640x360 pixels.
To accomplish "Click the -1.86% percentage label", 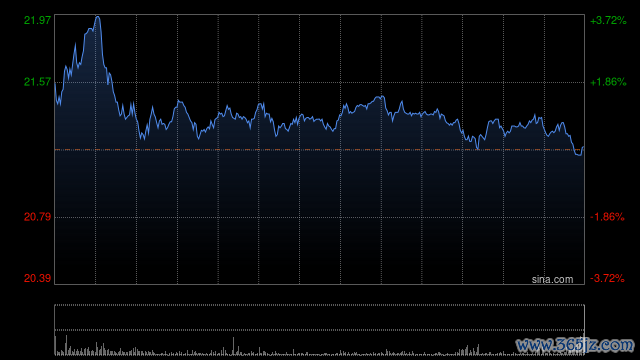I will tap(607, 217).
